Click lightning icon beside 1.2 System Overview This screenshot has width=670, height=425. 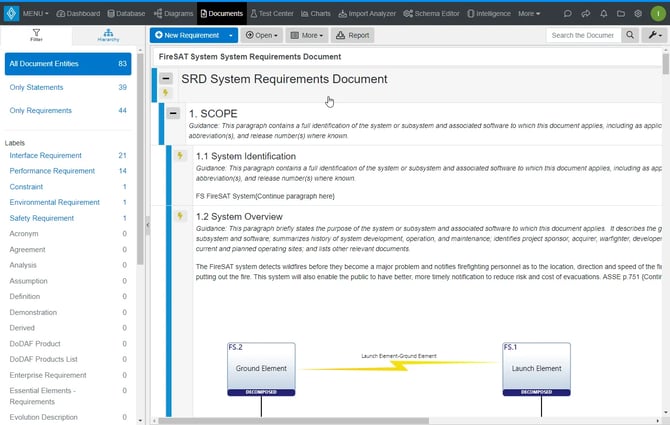[x=180, y=216]
